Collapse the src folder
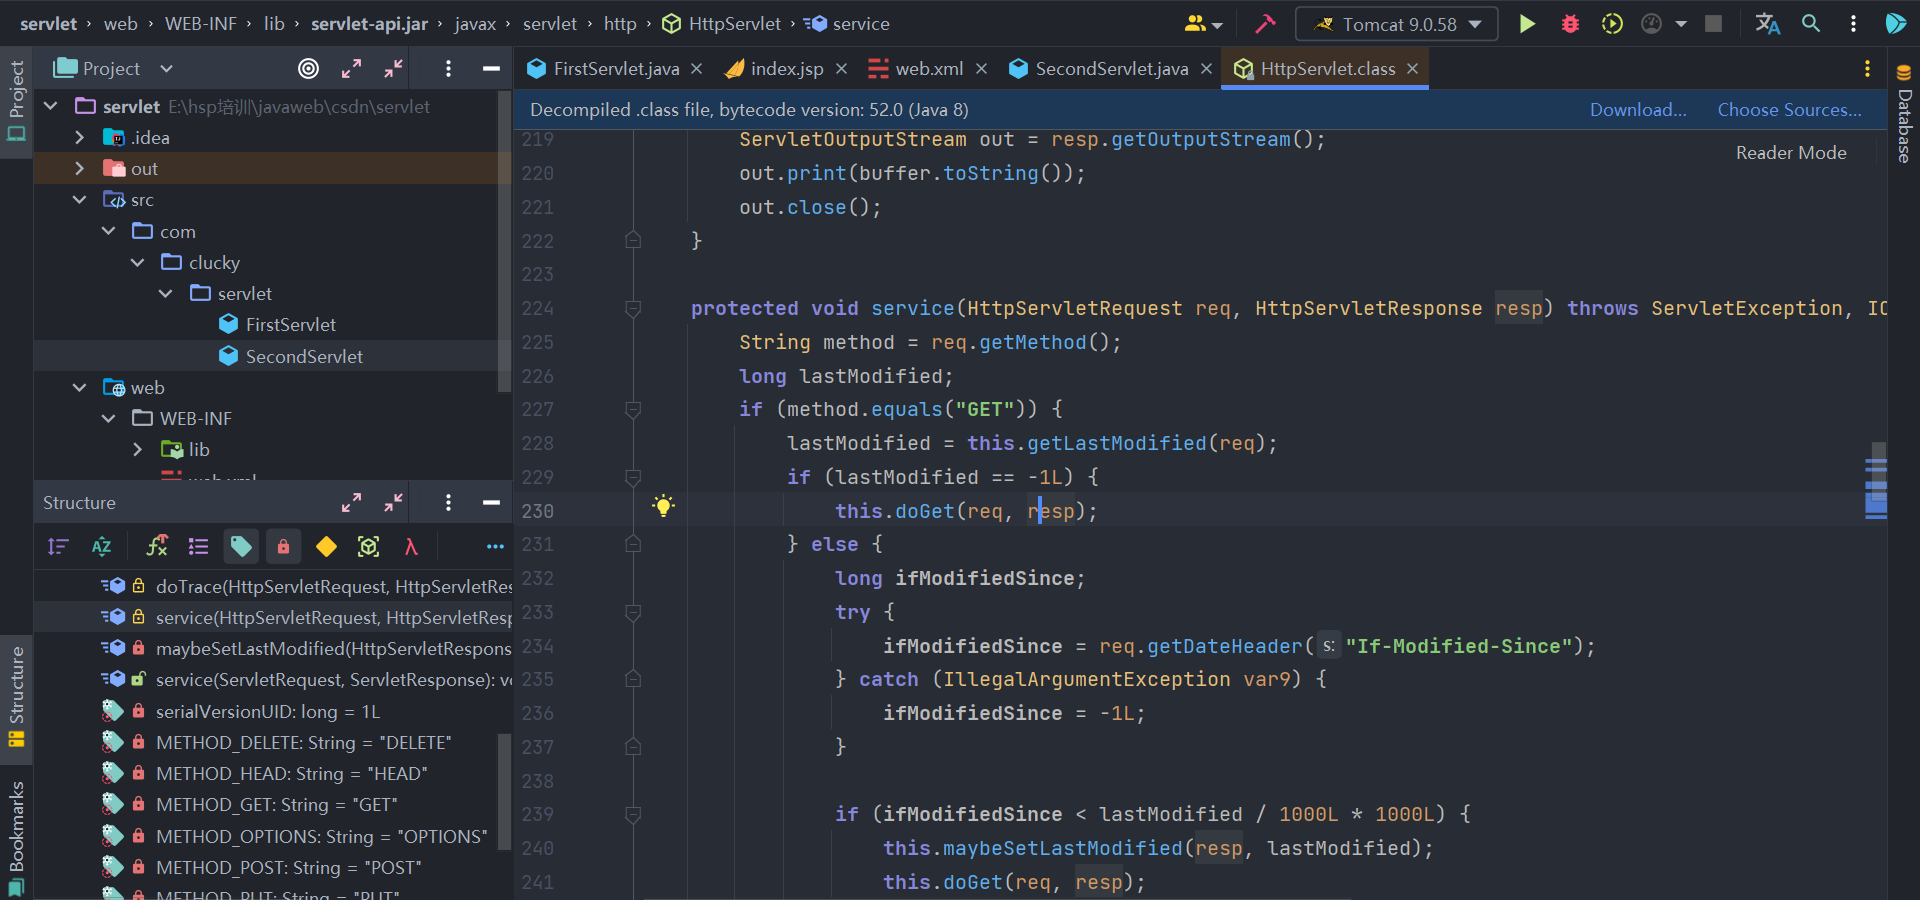Viewport: 1920px width, 900px height. pos(80,200)
